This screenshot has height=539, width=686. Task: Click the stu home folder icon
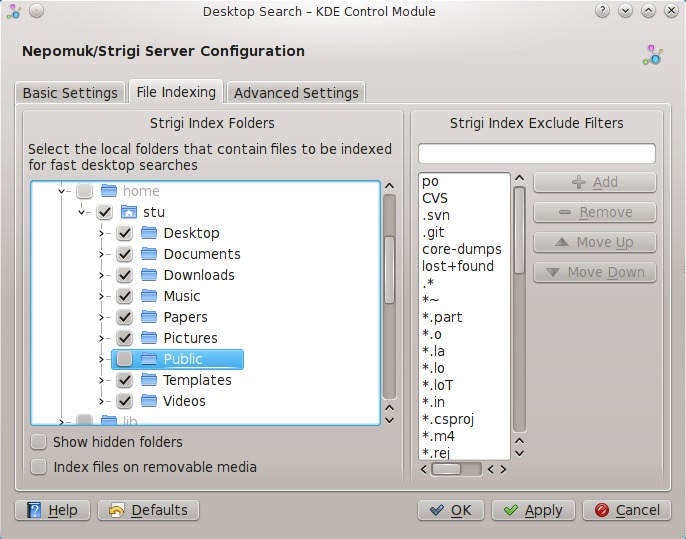(129, 212)
